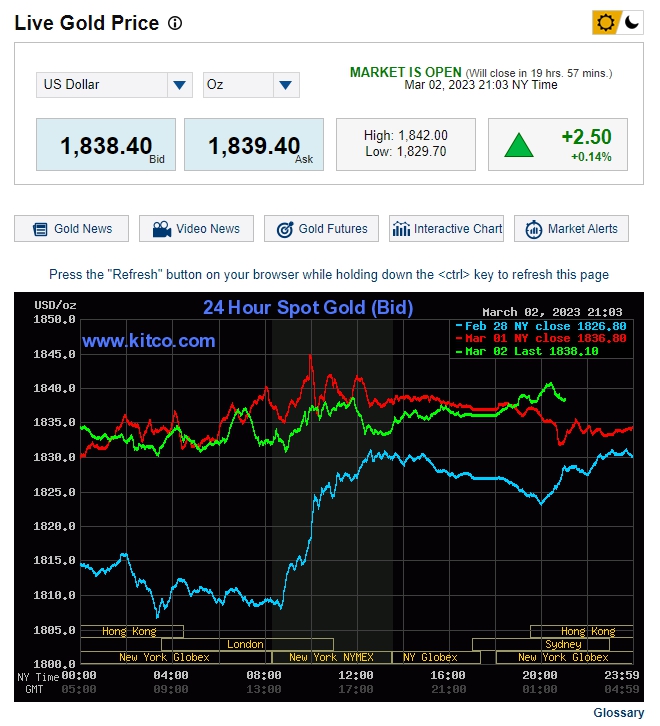Viewport: 660px width, 726px height.
Task: Click Mar 01 NY close 1836.80 legend entry
Action: (x=541, y=338)
